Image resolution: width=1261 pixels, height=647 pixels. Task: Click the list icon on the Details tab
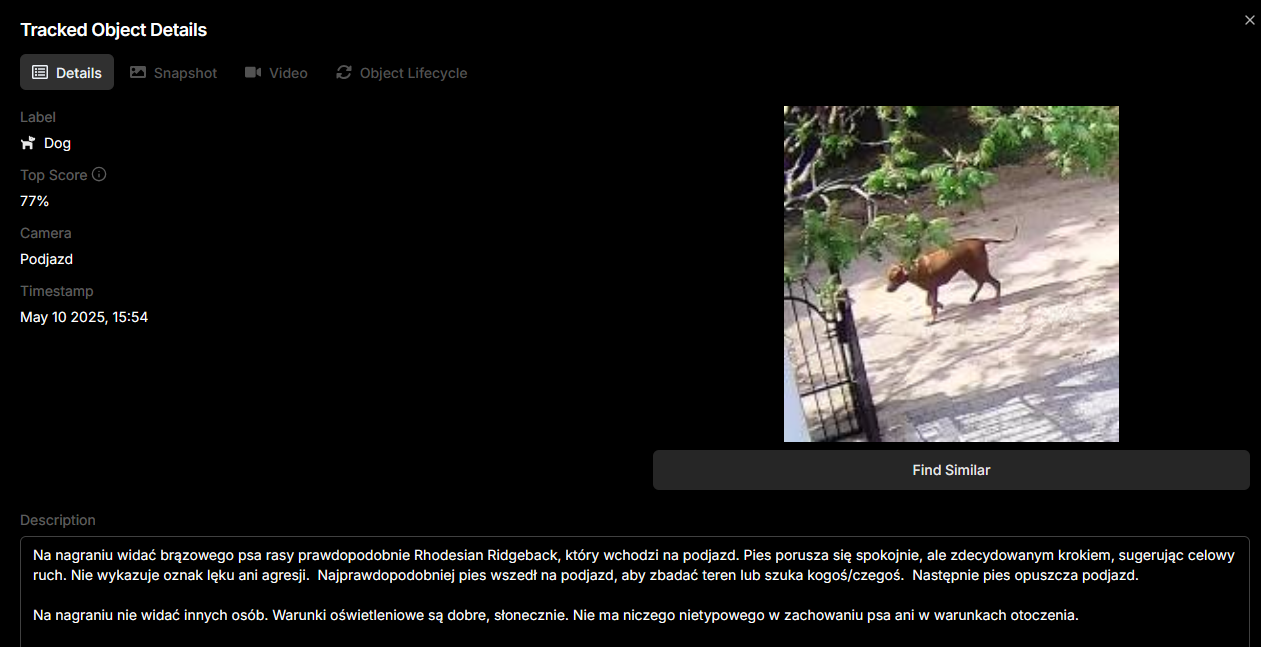pyautogui.click(x=40, y=72)
